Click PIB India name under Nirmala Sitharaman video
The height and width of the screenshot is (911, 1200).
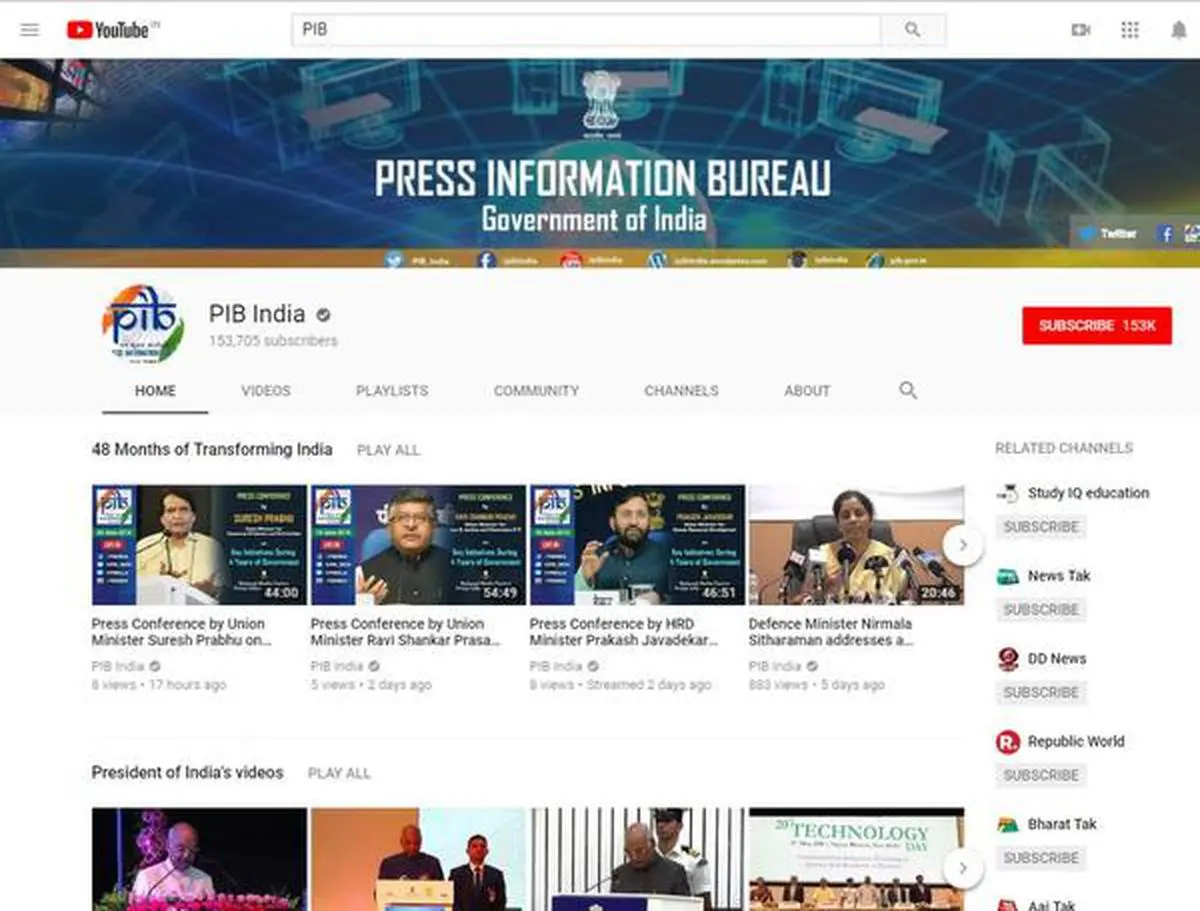(x=775, y=666)
